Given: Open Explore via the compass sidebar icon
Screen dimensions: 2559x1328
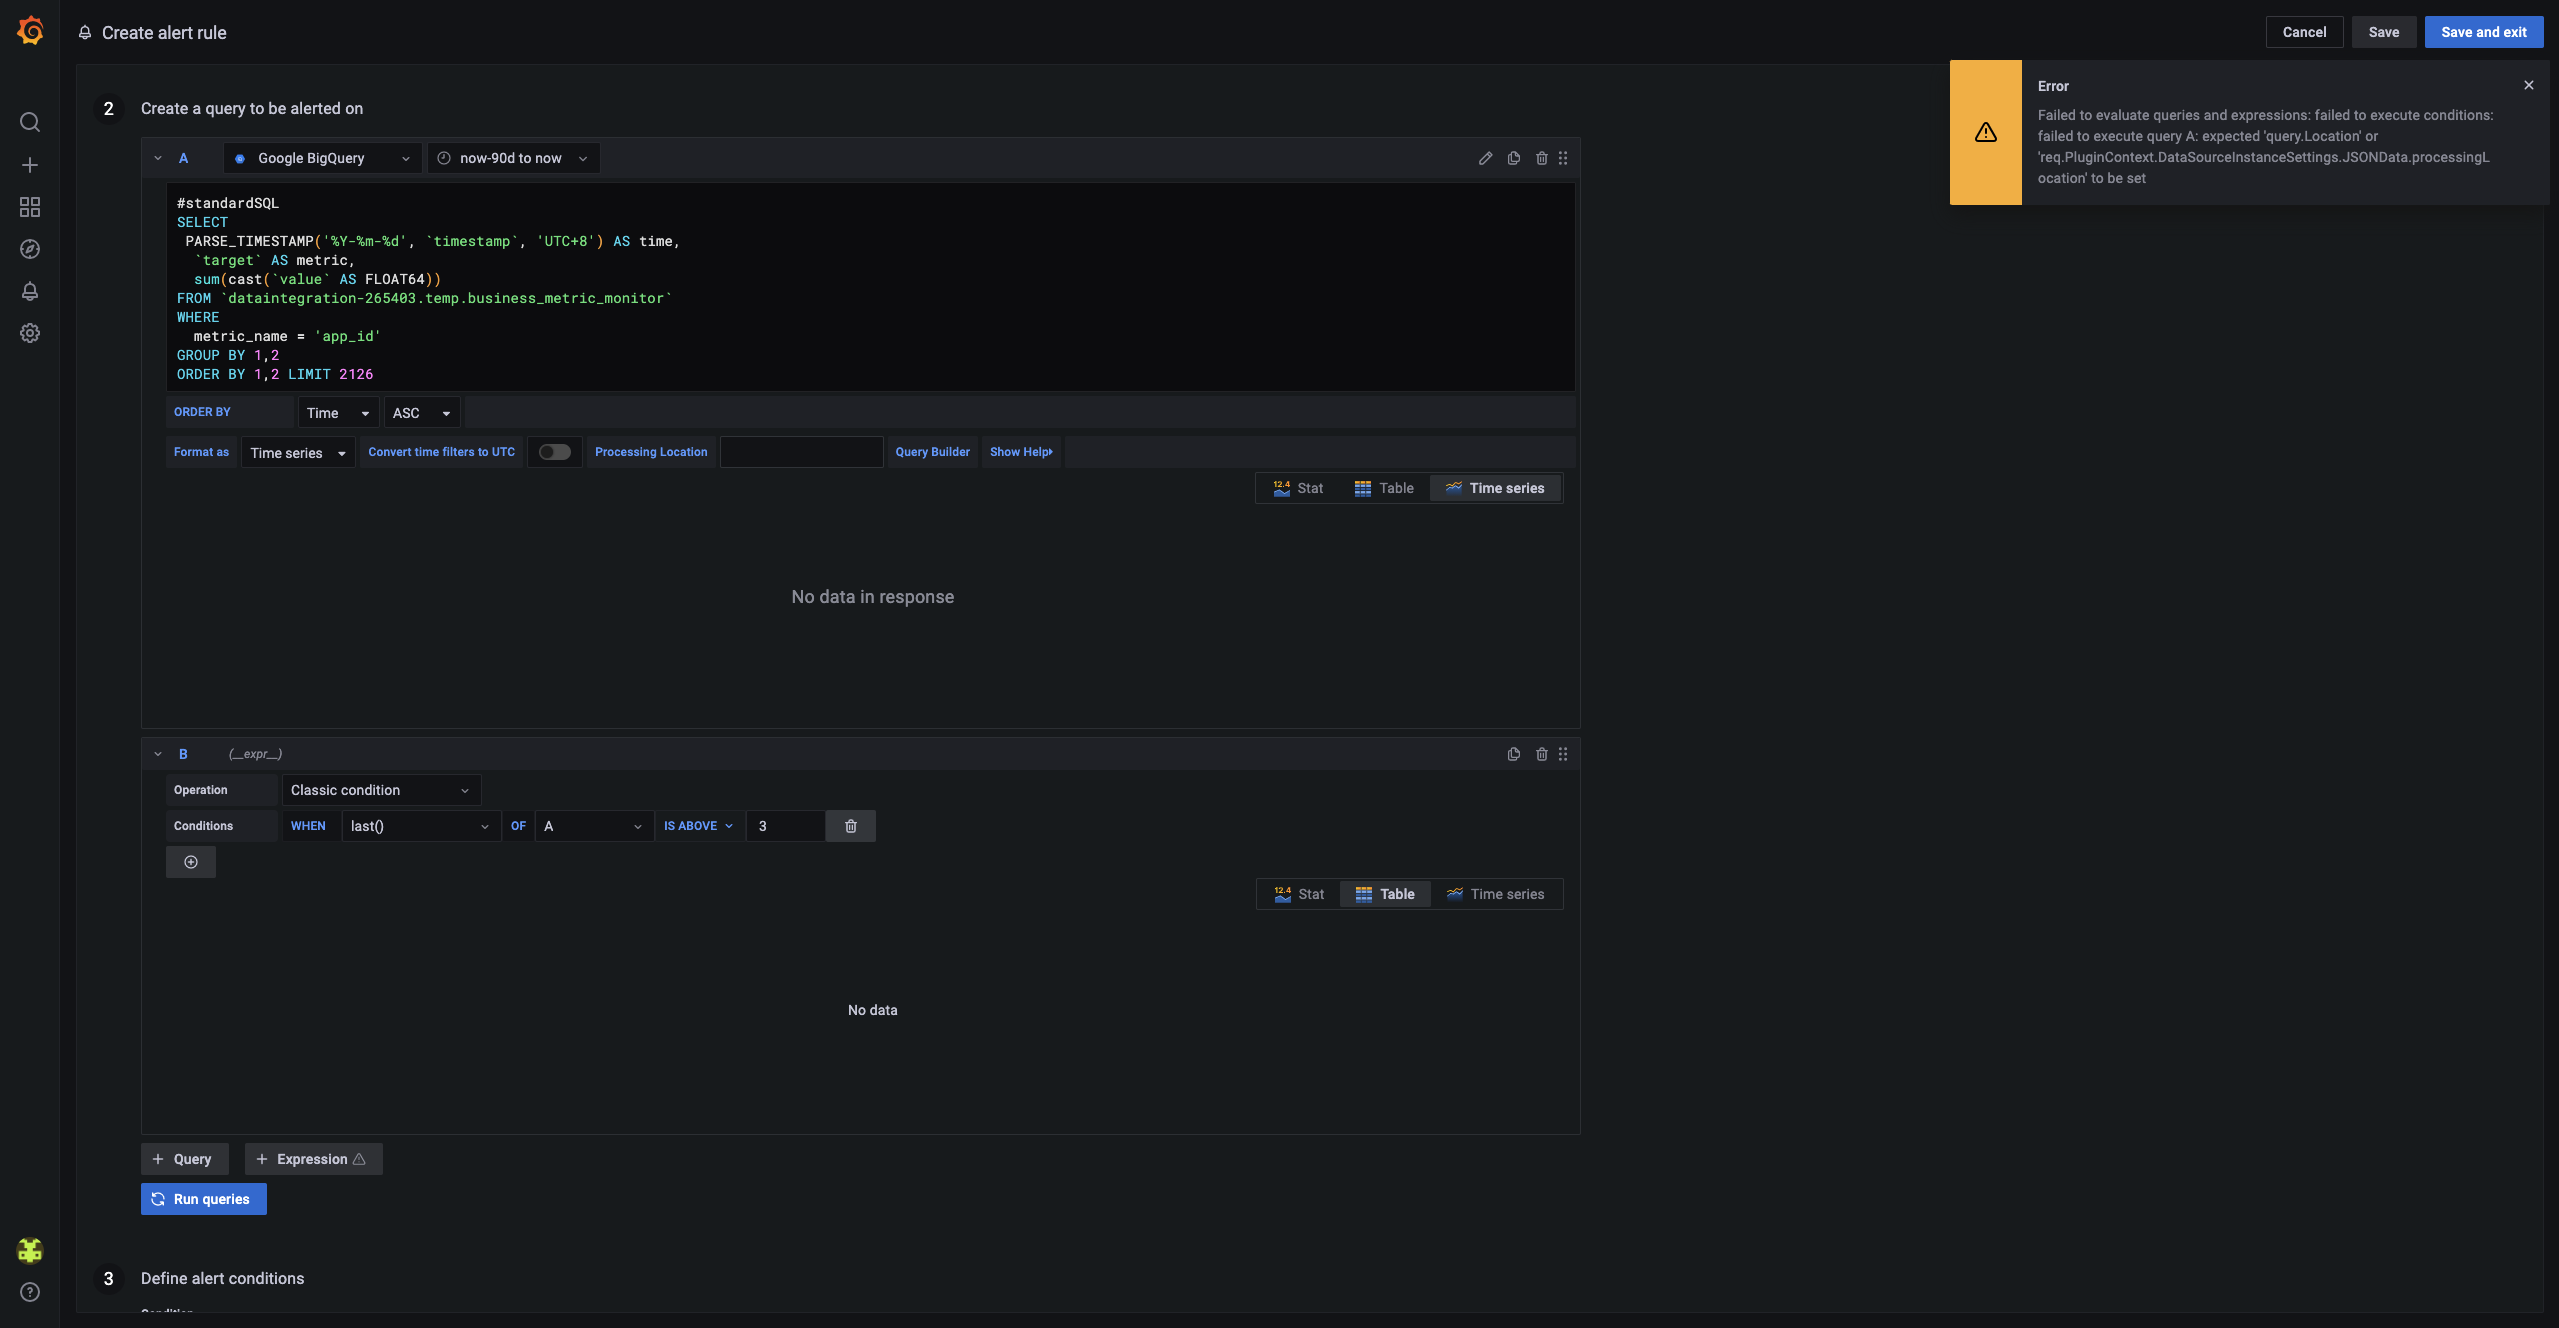Looking at the screenshot, I should click(29, 249).
